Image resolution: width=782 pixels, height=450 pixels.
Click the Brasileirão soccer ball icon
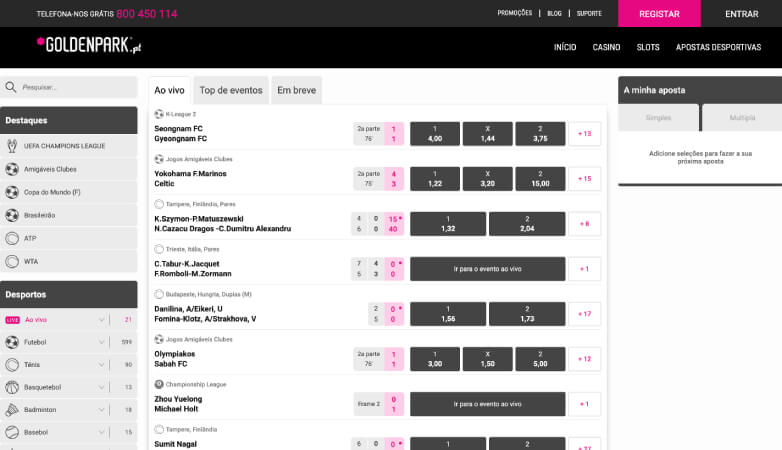click(12, 215)
